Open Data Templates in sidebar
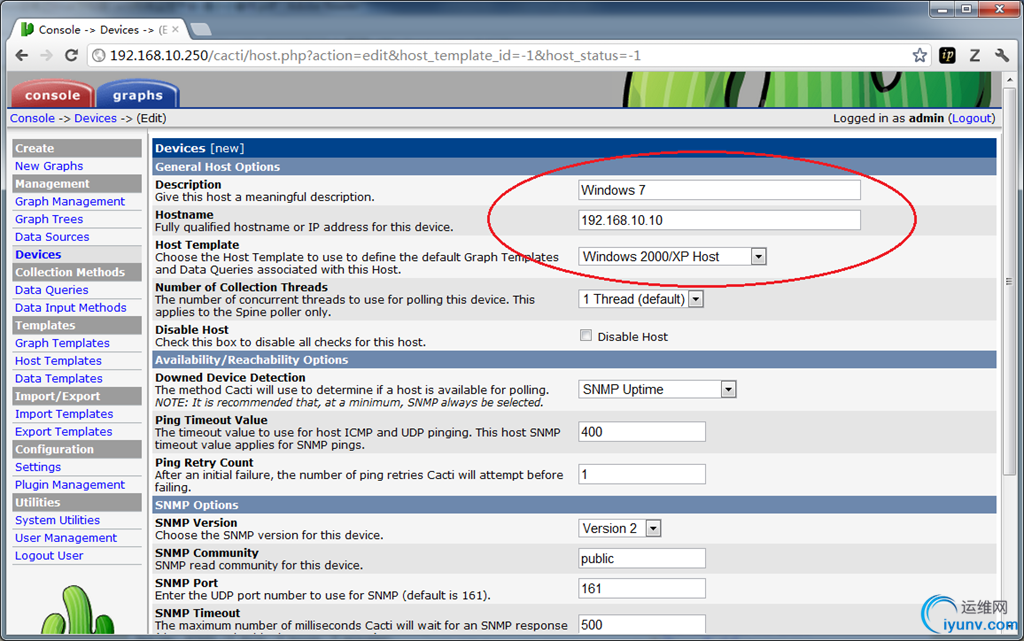 point(59,378)
